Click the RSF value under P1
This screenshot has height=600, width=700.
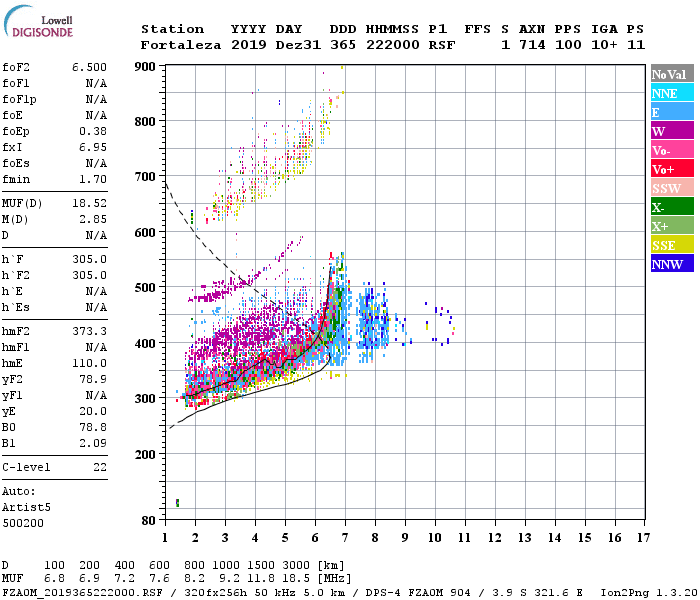(442, 45)
